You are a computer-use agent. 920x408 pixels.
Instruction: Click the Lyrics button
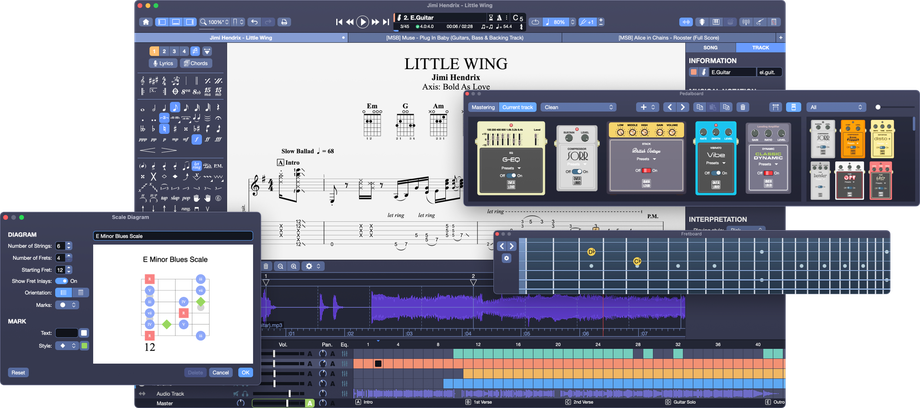point(164,63)
